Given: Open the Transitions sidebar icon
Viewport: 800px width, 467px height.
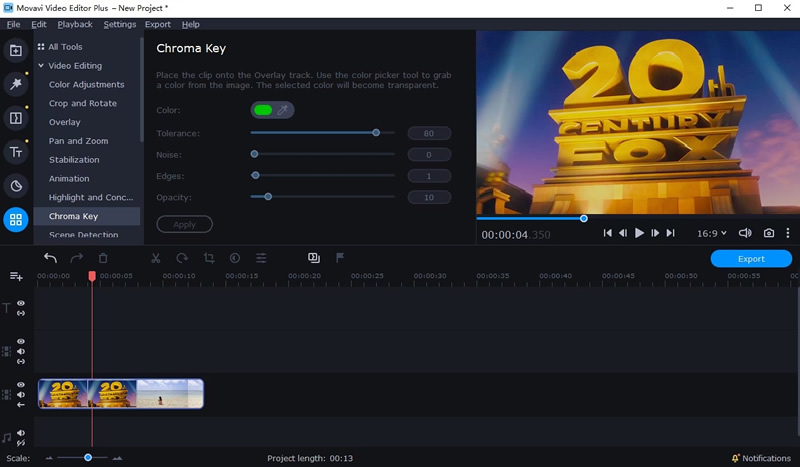Looking at the screenshot, I should pos(16,118).
